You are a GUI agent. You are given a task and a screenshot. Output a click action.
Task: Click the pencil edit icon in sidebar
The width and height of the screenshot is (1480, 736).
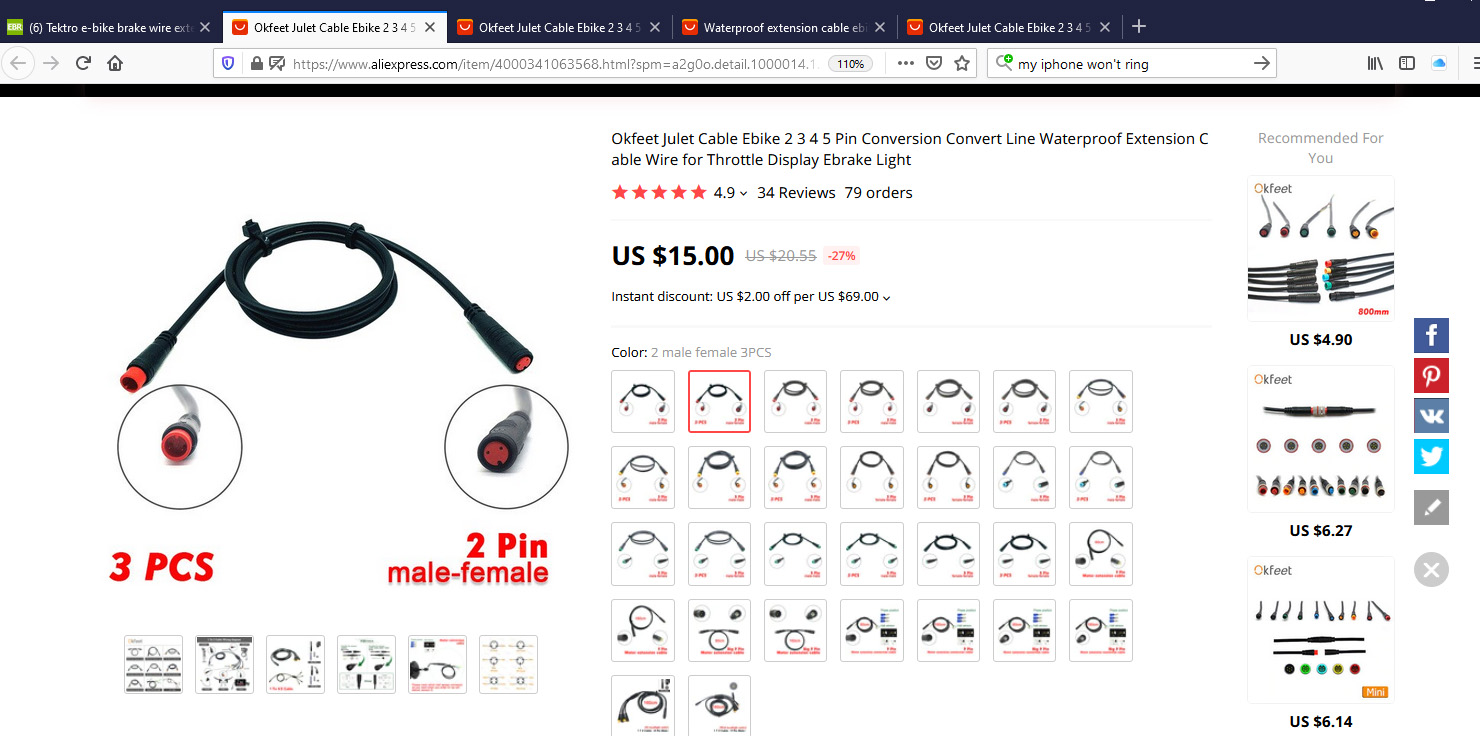click(1431, 507)
